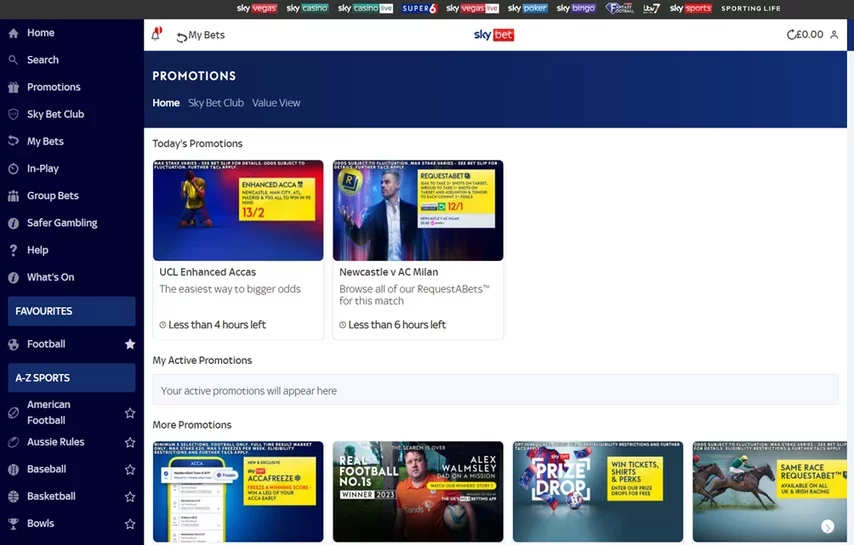
Task: Unfavourite Football with filled star
Action: click(x=130, y=344)
